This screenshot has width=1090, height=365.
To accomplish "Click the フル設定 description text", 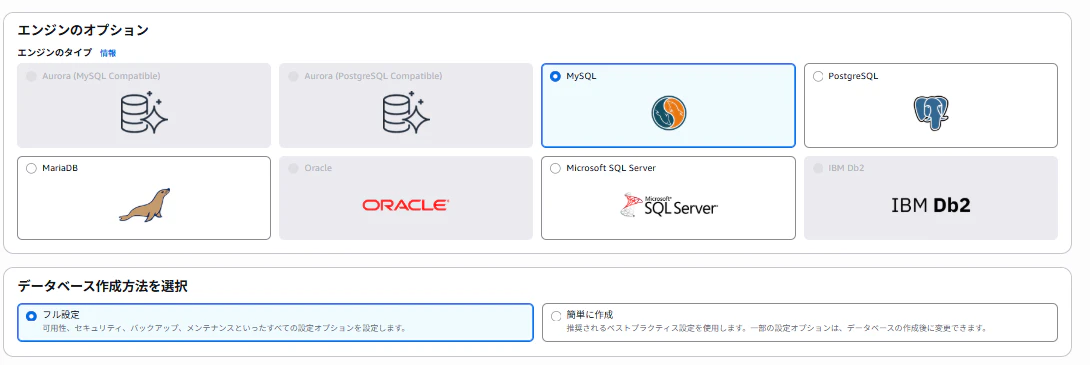I will coord(224,327).
